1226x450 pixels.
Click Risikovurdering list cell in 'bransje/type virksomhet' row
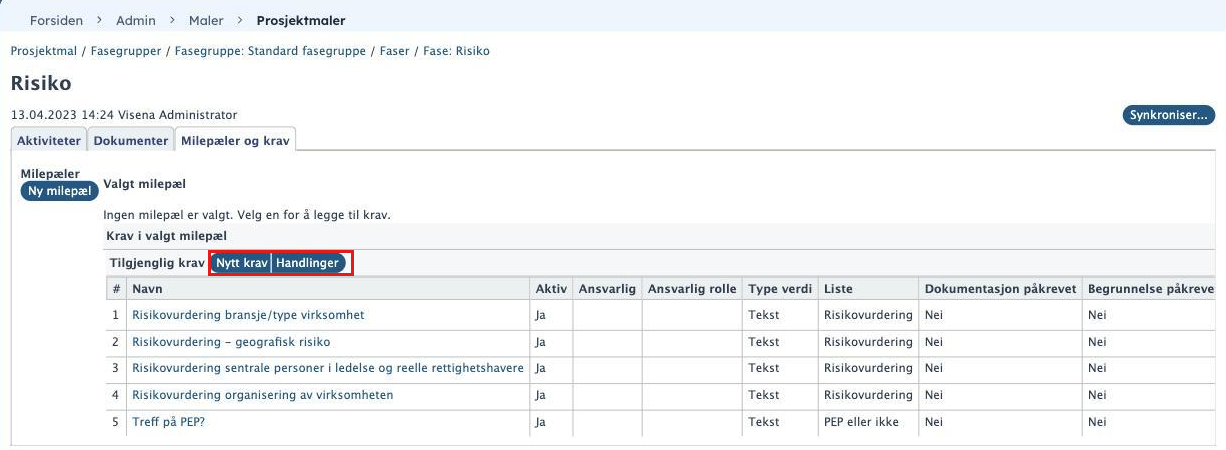pyautogui.click(x=869, y=315)
